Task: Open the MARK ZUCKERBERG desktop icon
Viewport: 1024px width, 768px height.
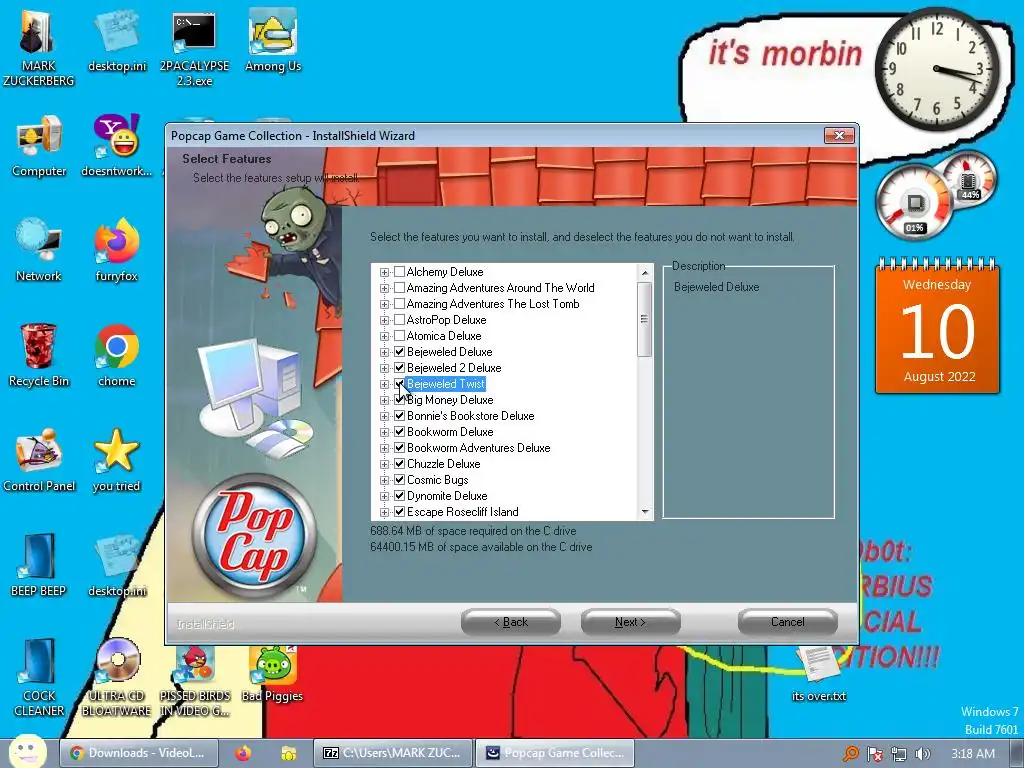Action: coord(38,48)
